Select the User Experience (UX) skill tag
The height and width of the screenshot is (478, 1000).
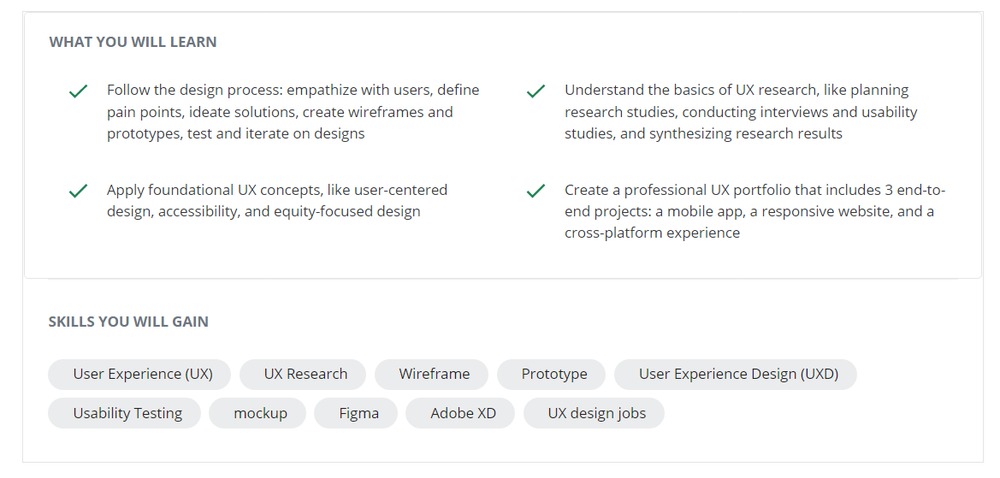coord(139,374)
